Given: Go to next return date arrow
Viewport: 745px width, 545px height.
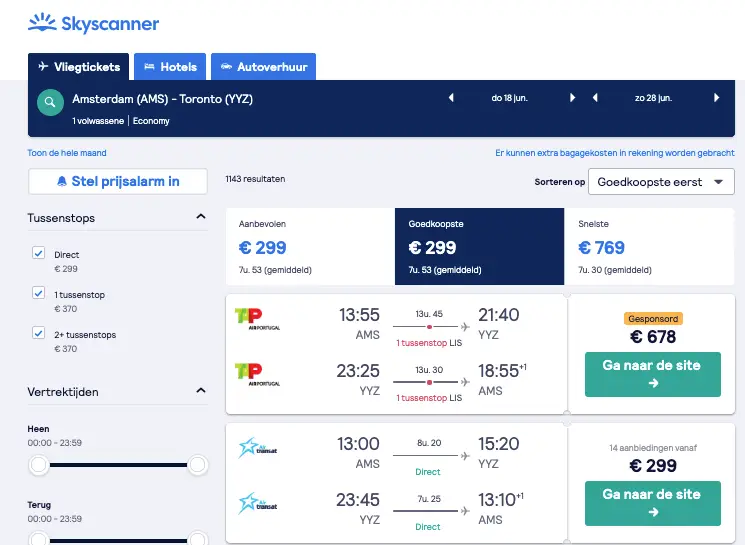Looking at the screenshot, I should (x=716, y=98).
